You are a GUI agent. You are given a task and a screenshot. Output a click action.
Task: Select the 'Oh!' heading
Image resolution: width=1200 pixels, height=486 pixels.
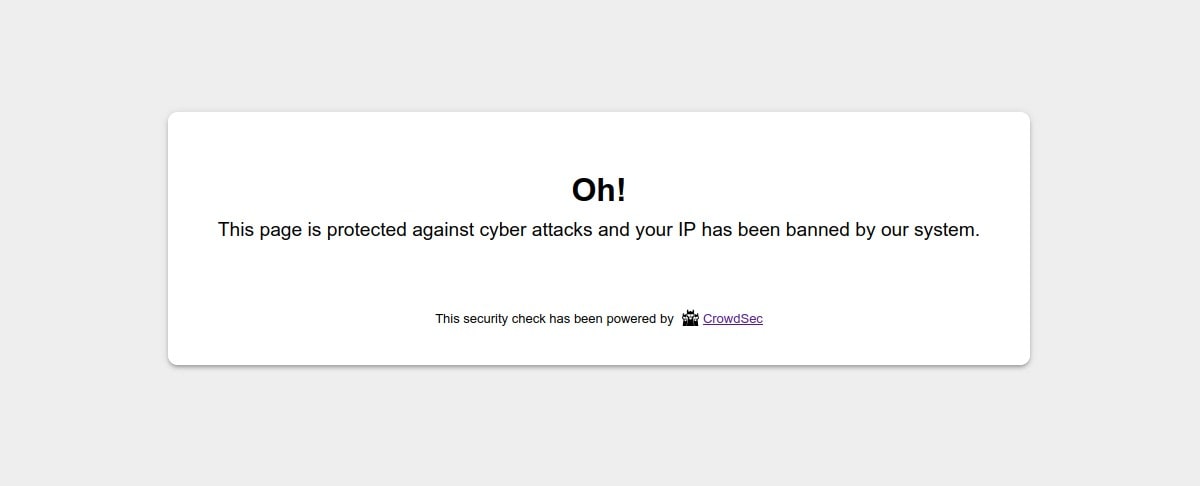pyautogui.click(x=599, y=190)
